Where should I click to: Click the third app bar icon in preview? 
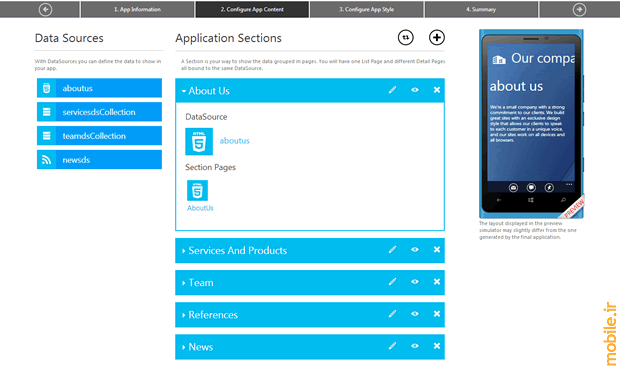[549, 187]
